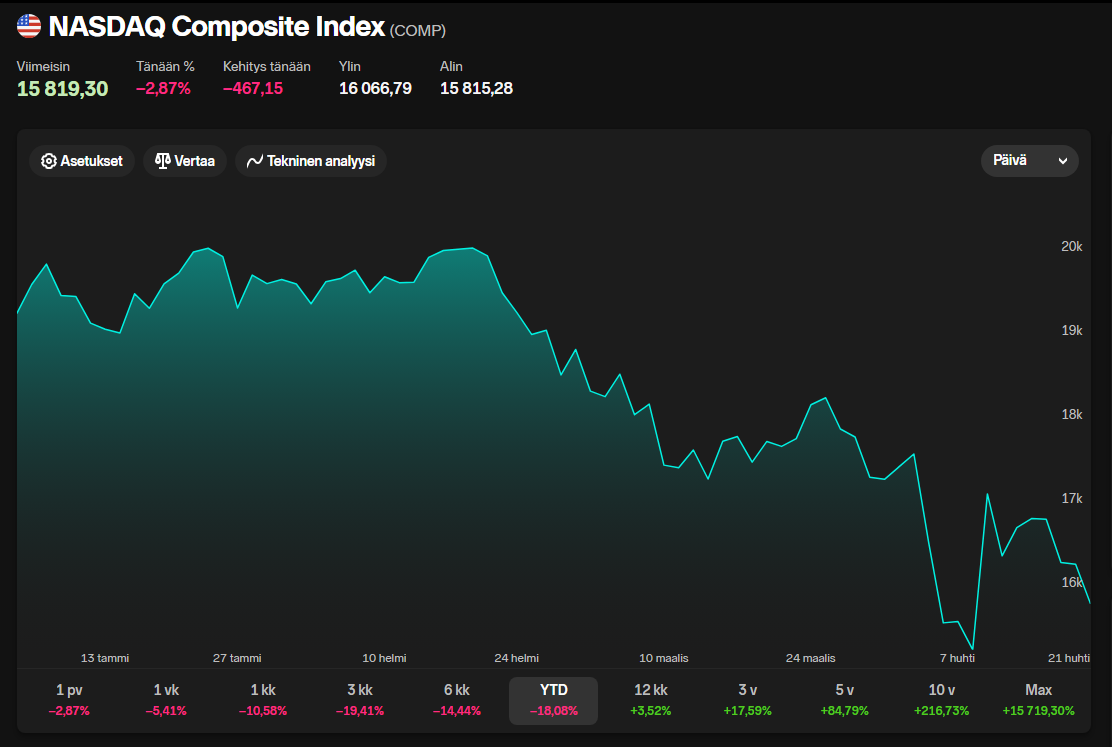Select the 1 pv time range
Screen dimensions: 1112x747
coord(70,700)
